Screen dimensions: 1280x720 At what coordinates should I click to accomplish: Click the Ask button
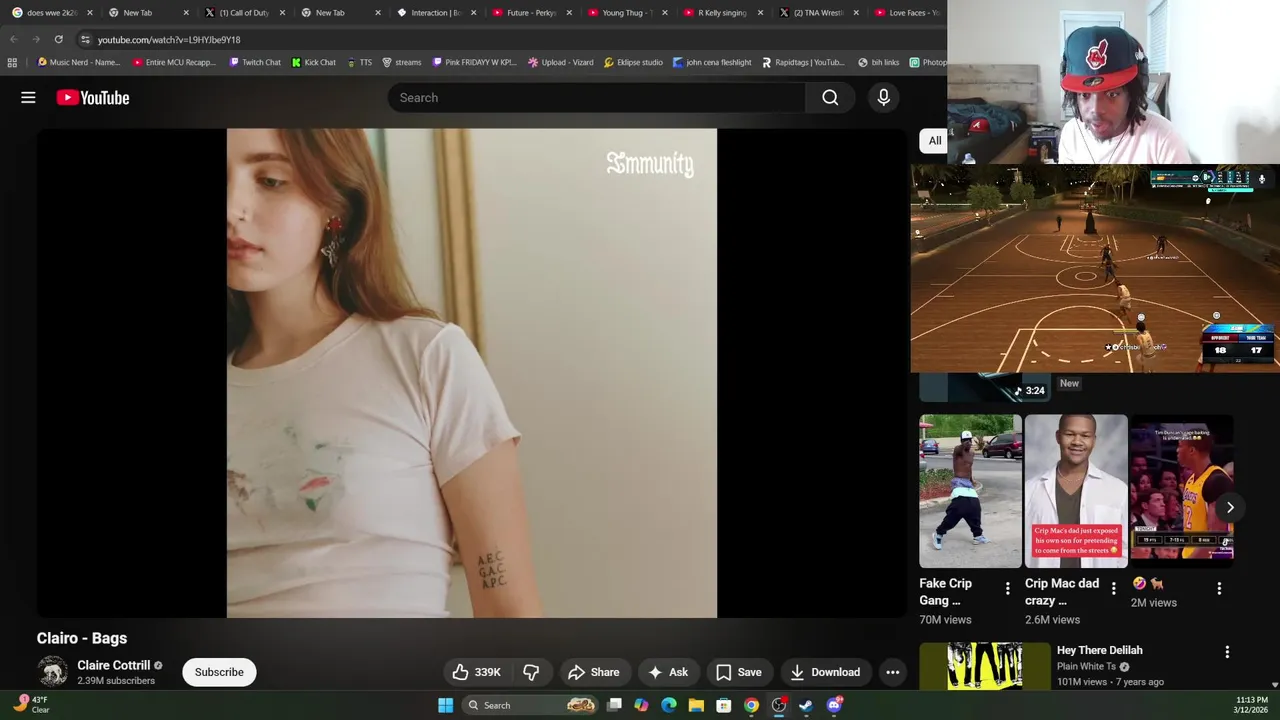pyautogui.click(x=668, y=672)
